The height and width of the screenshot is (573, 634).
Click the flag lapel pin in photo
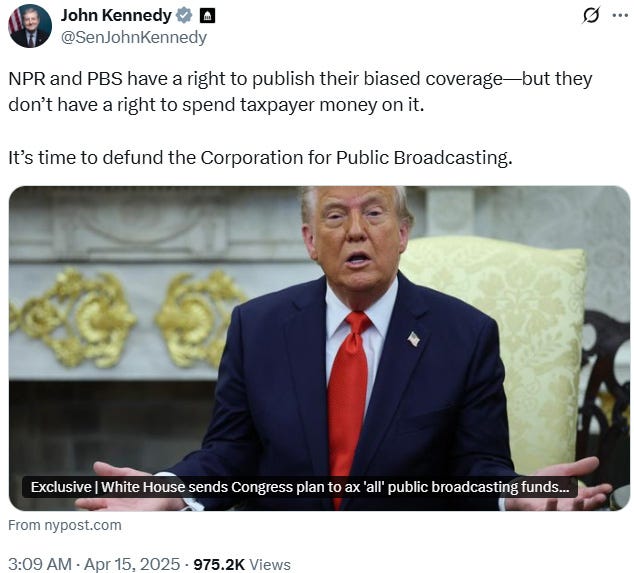414,339
